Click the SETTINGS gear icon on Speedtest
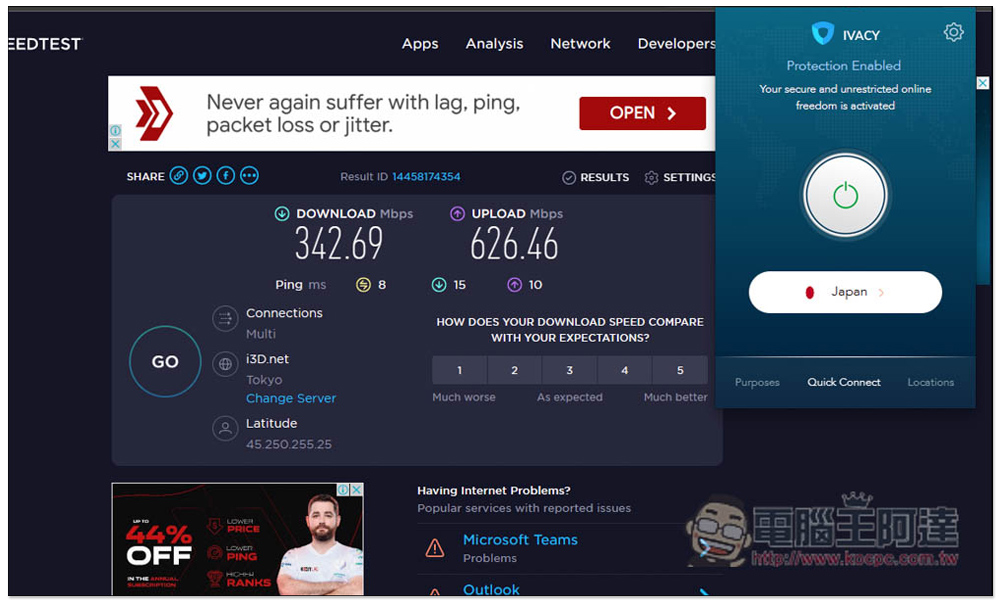This screenshot has width=1000, height=603. [651, 178]
